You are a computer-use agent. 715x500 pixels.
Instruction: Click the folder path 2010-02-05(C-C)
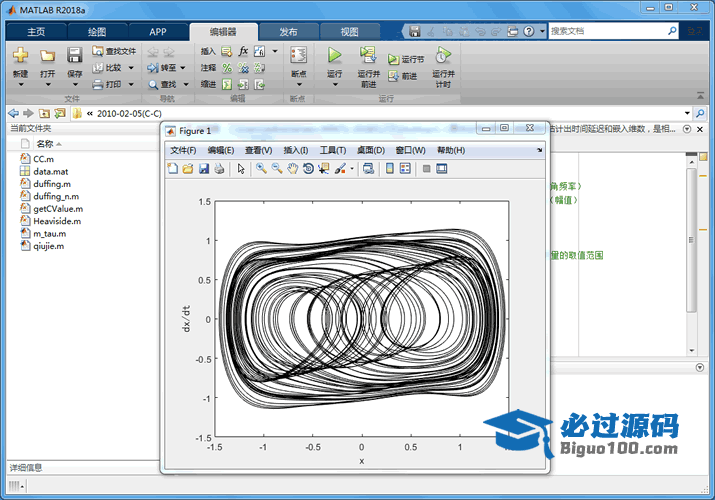[x=129, y=113]
